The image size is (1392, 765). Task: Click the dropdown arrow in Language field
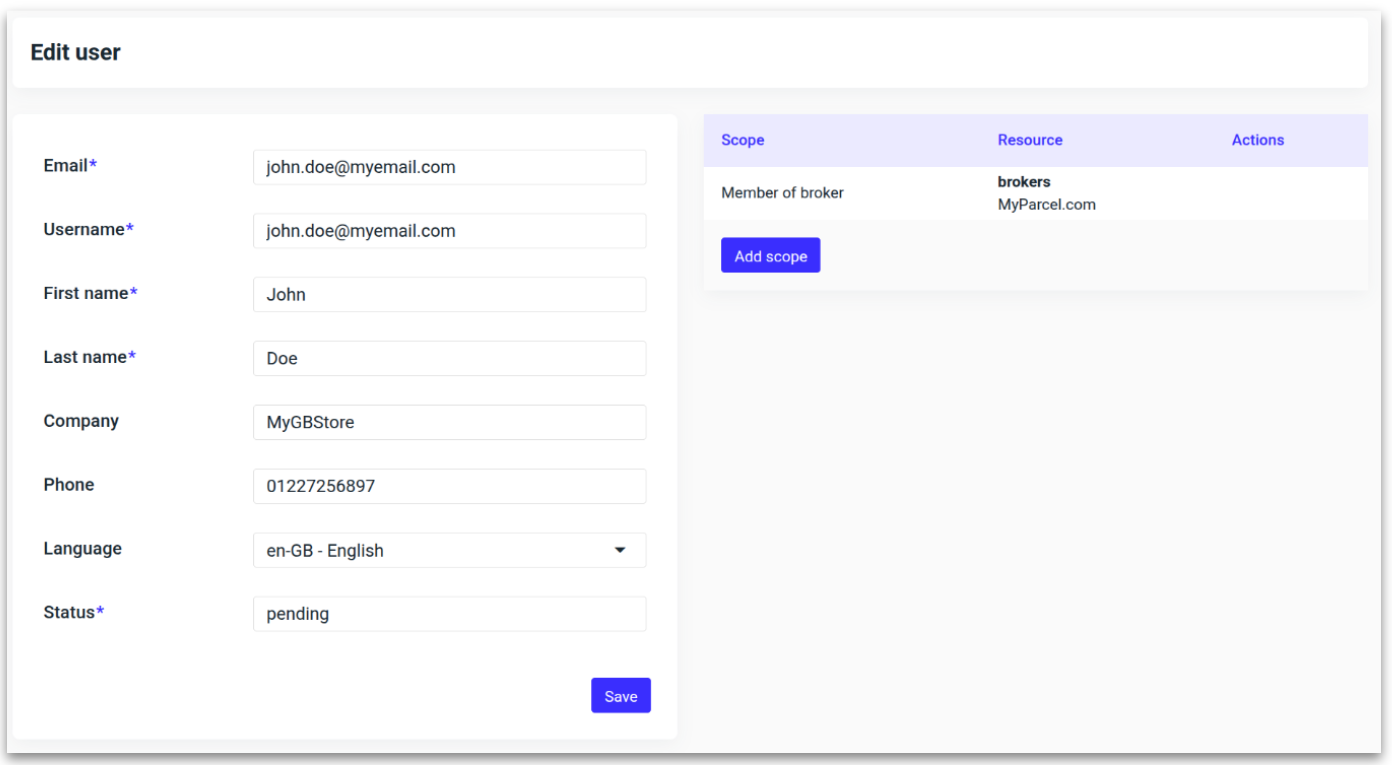(620, 550)
